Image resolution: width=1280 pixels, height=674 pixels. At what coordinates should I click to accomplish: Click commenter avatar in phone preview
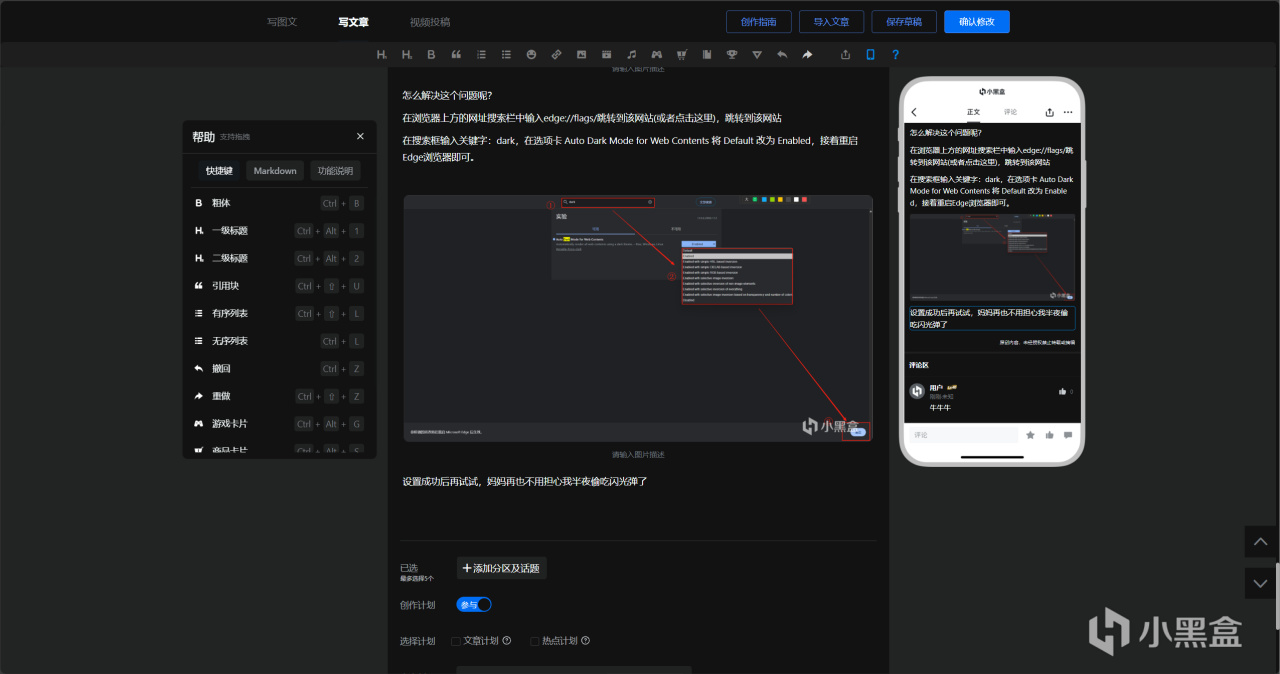point(917,391)
